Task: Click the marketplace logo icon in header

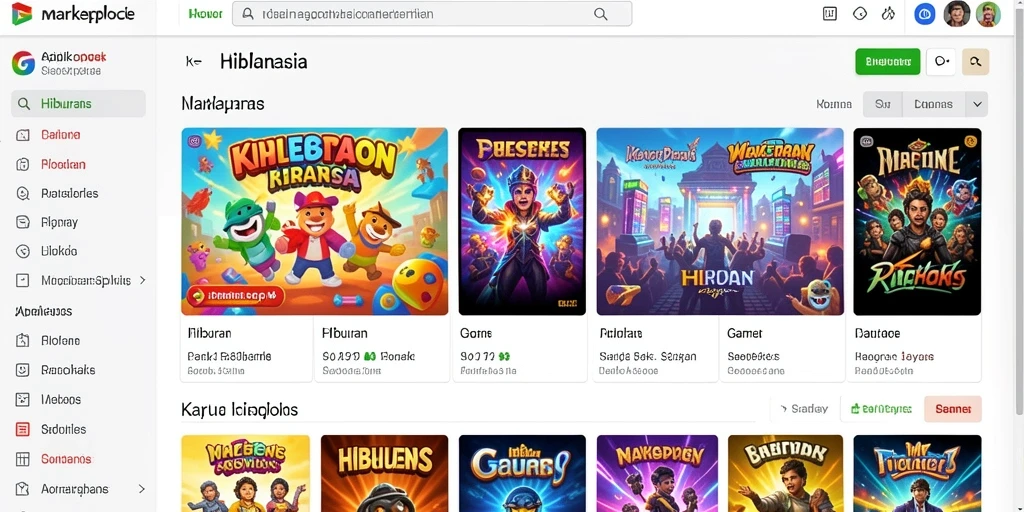Action: coord(22,14)
